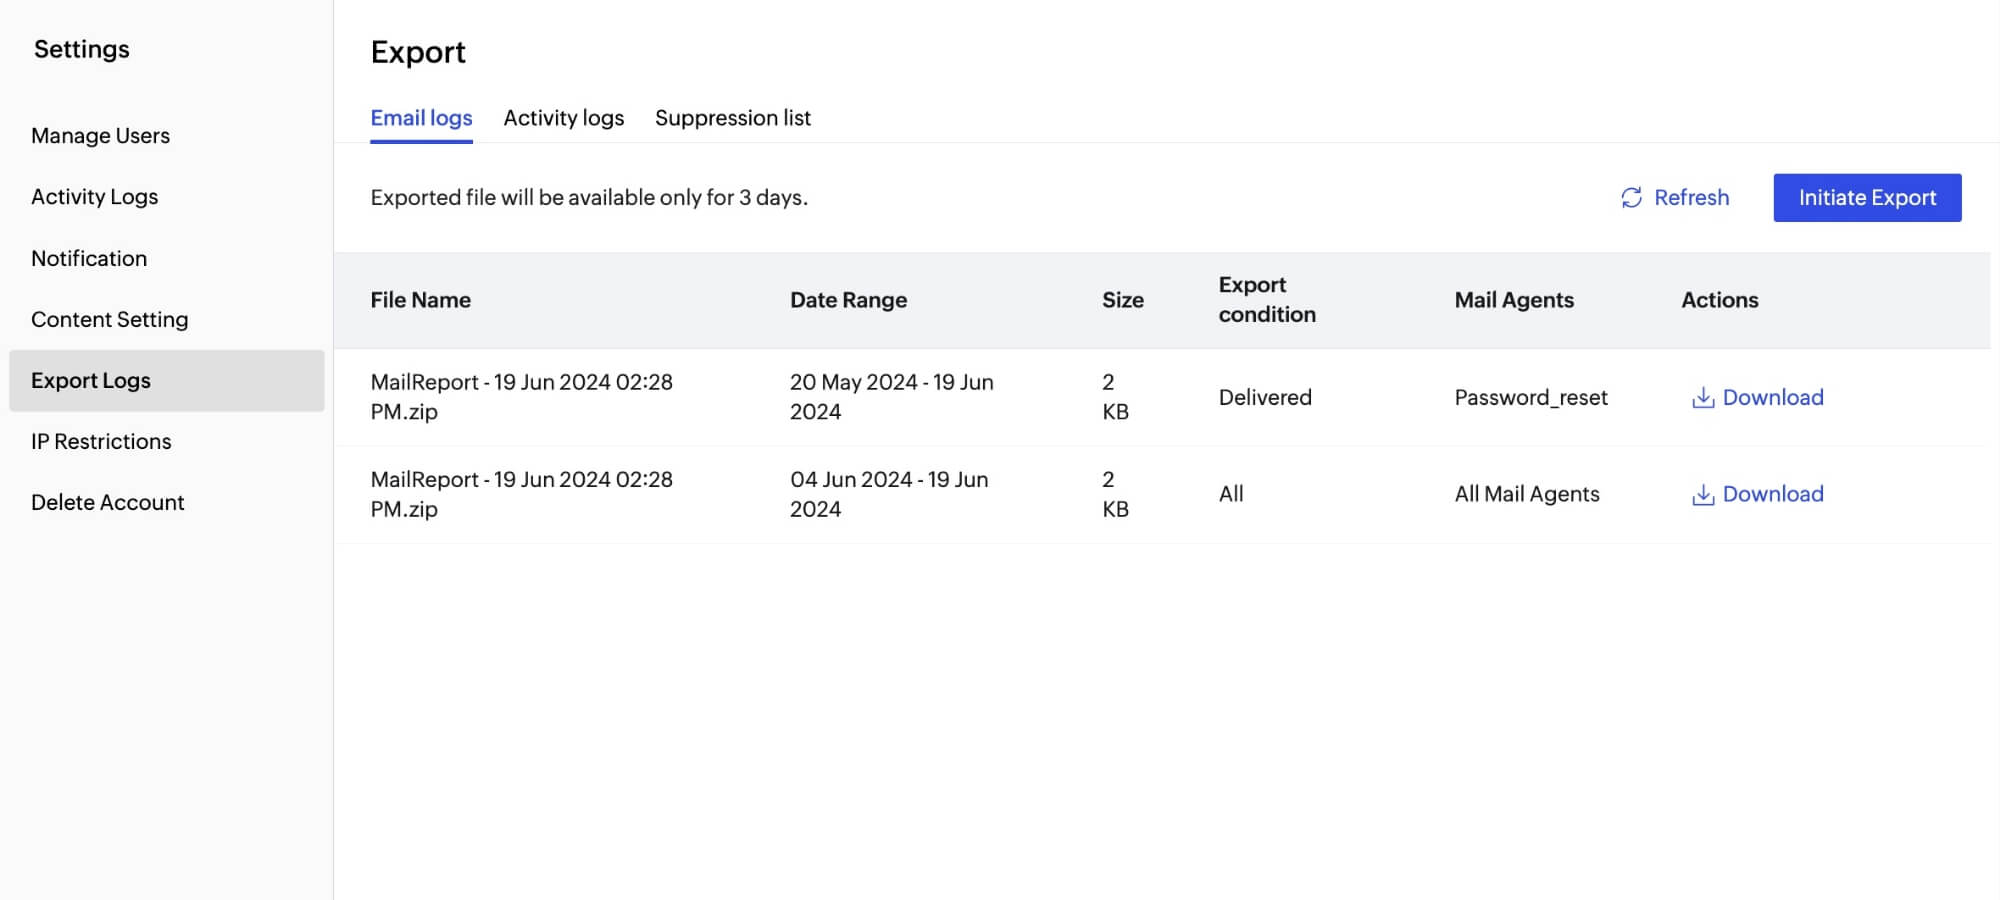2000x900 pixels.
Task: Switch to the Suppression list tab
Action: (733, 117)
